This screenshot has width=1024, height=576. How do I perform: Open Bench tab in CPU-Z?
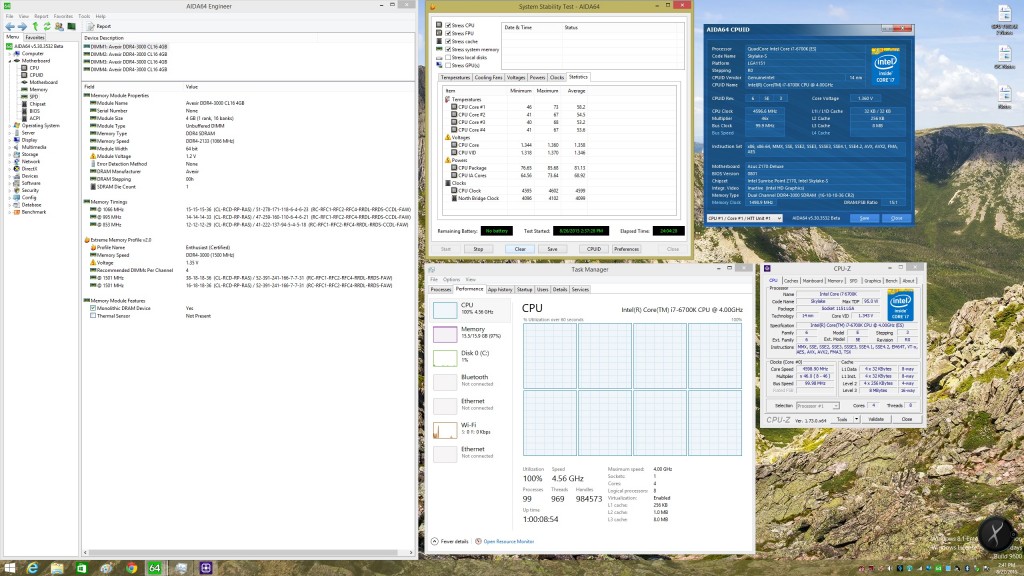891,281
